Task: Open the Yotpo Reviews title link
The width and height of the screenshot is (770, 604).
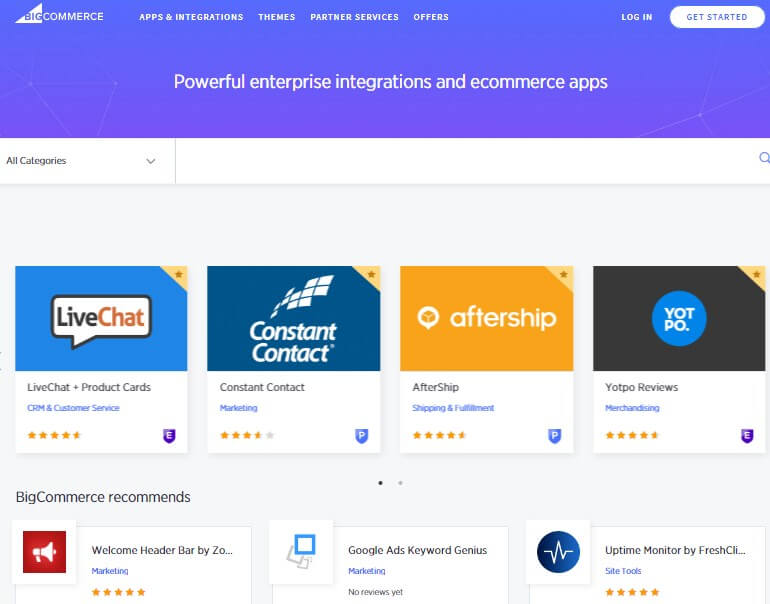Action: click(641, 387)
